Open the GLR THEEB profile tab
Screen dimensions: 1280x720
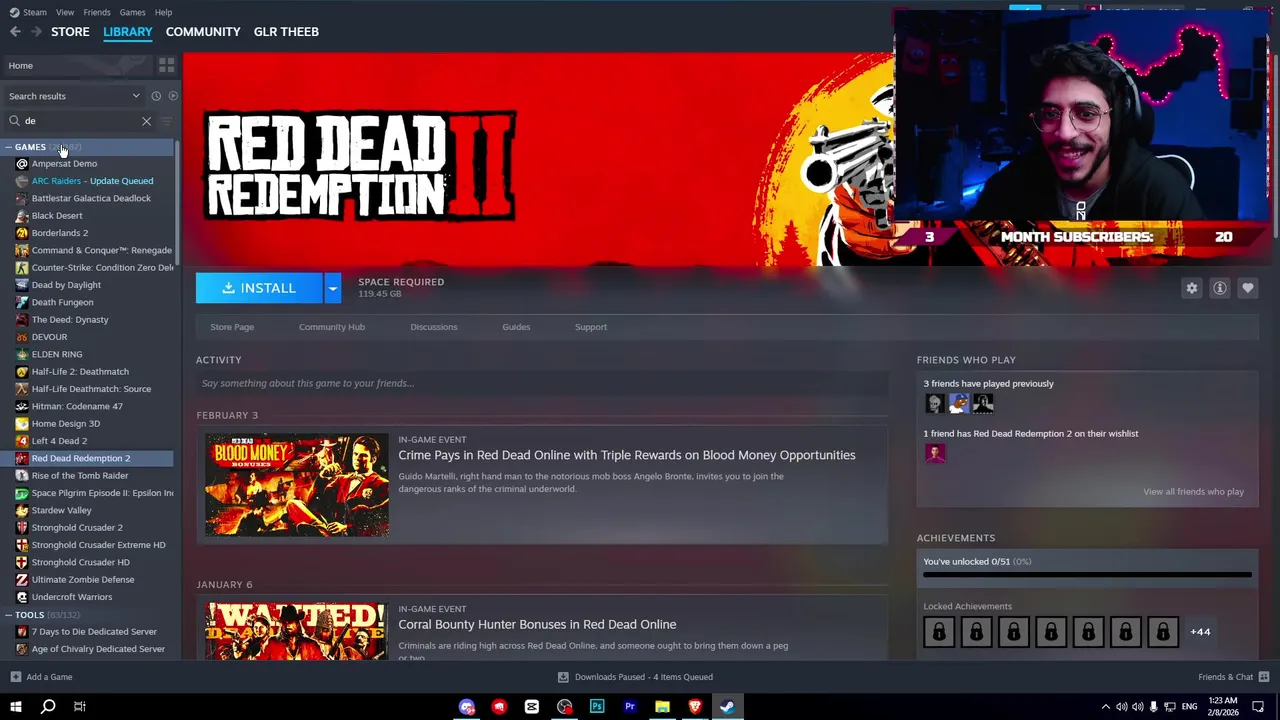[x=286, y=32]
